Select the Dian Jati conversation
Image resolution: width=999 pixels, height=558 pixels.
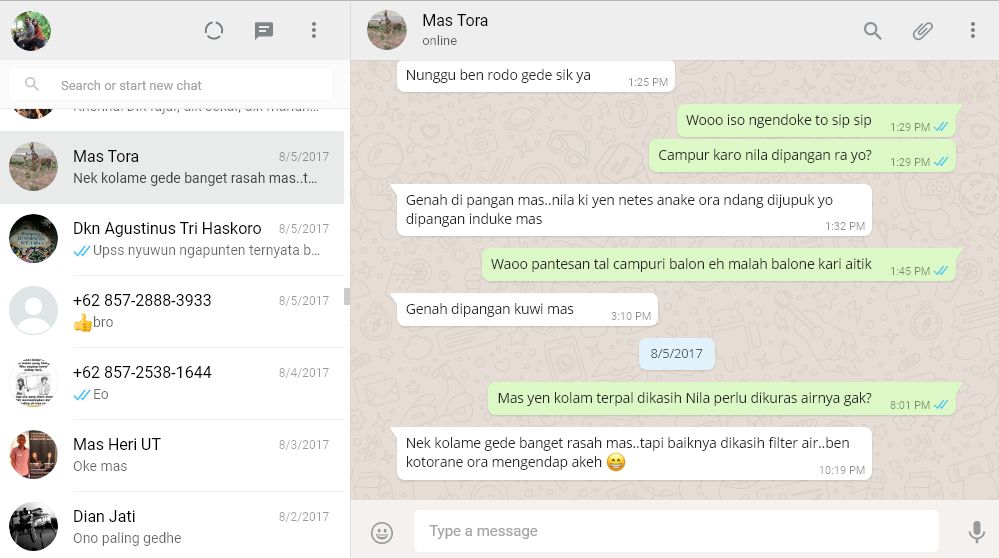tap(172, 525)
